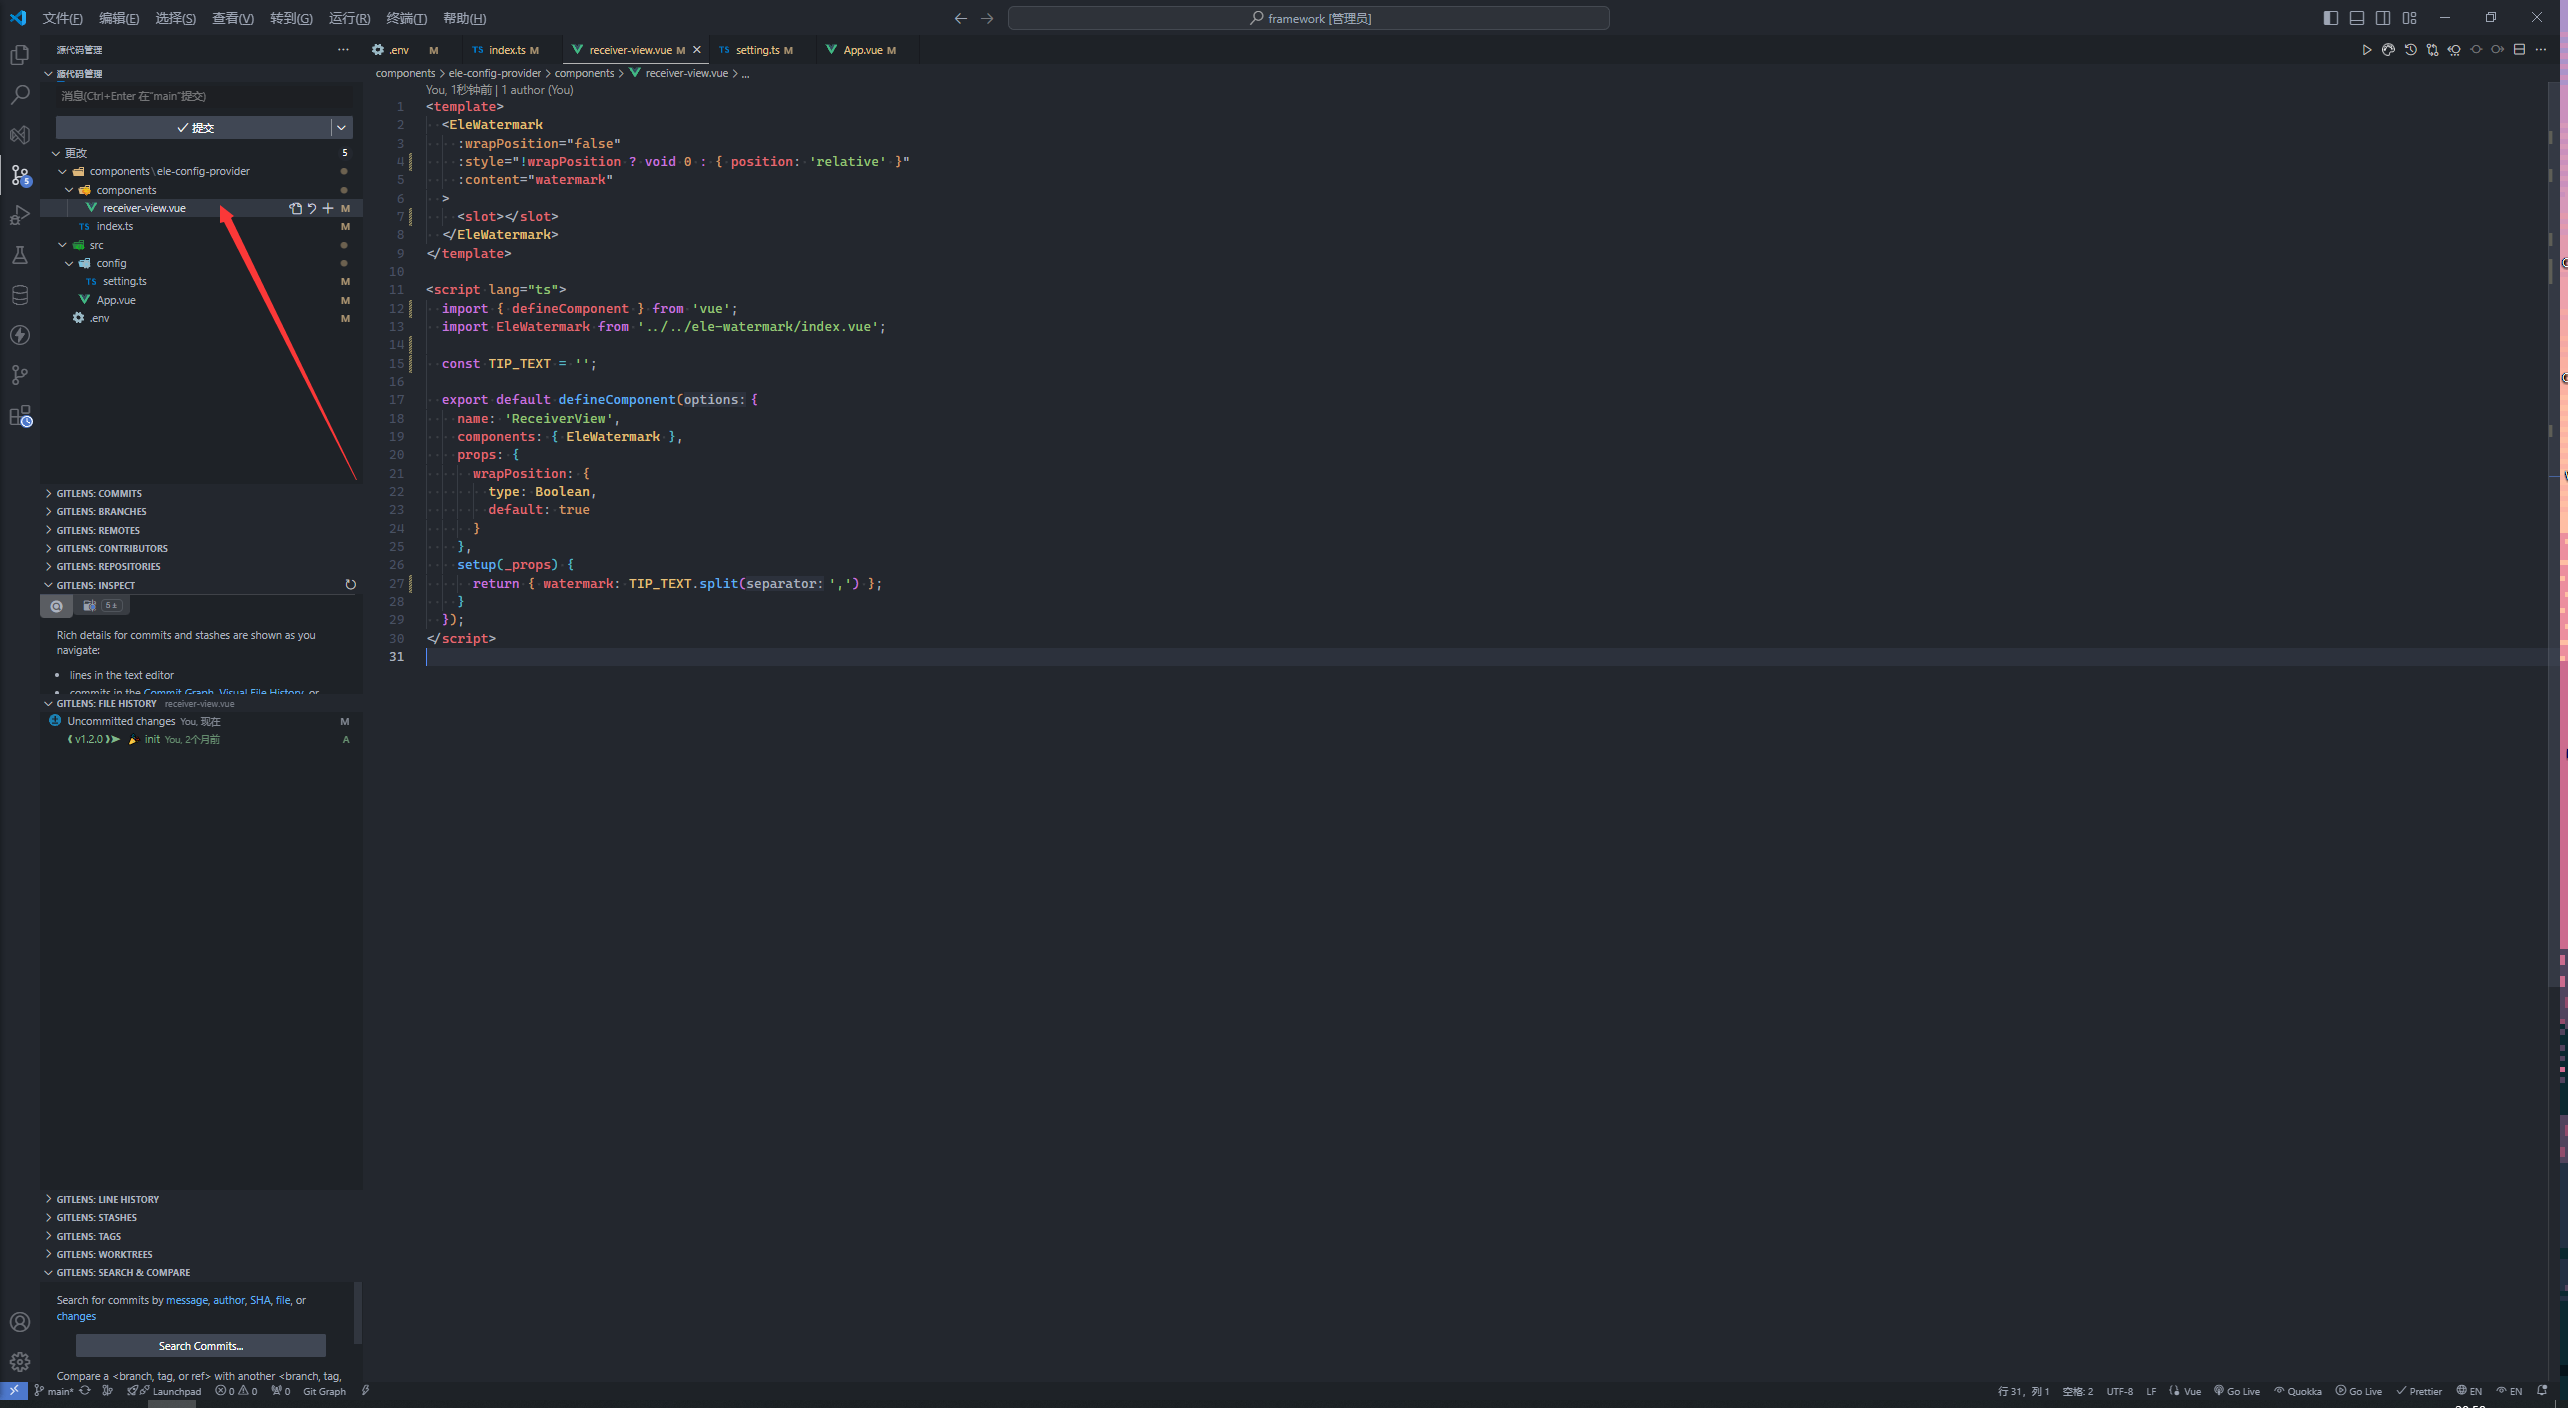Collapse the 更改 changes group
The height and width of the screenshot is (1408, 2568).
(56, 153)
